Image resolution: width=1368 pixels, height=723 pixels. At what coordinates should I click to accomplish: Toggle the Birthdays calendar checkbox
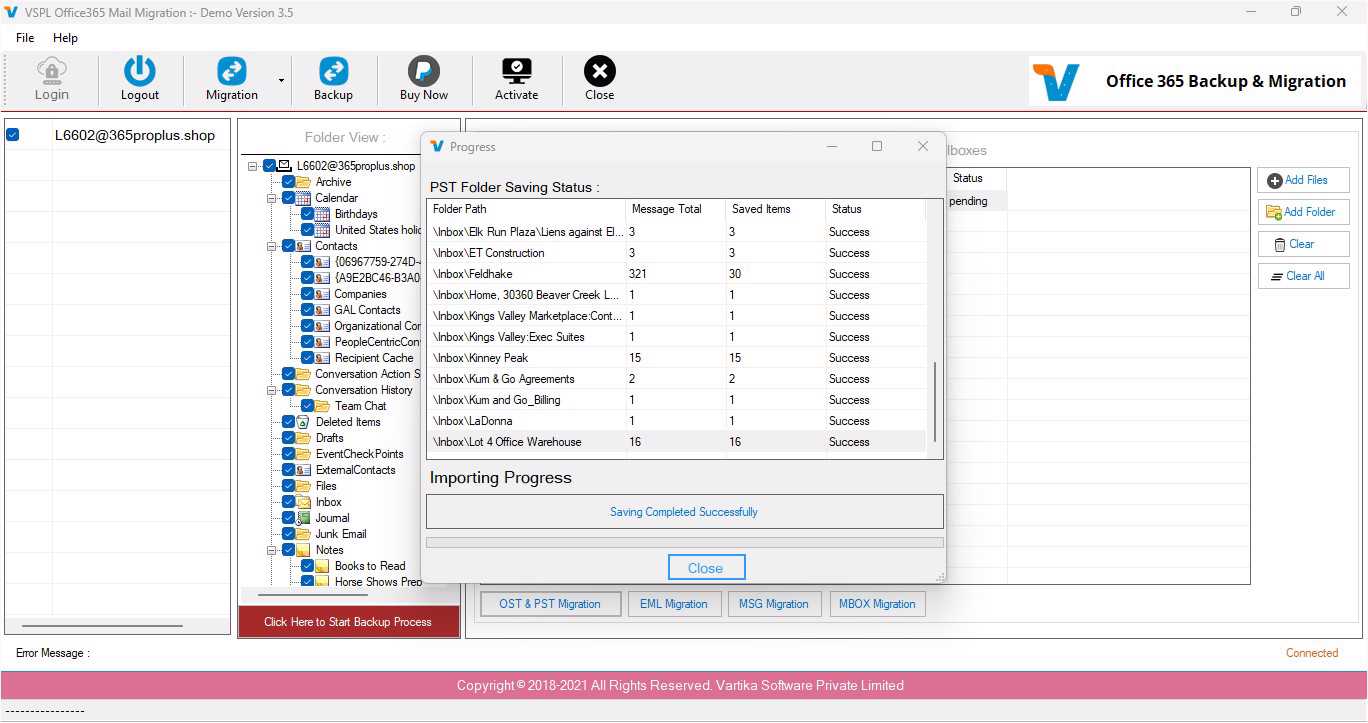308,214
